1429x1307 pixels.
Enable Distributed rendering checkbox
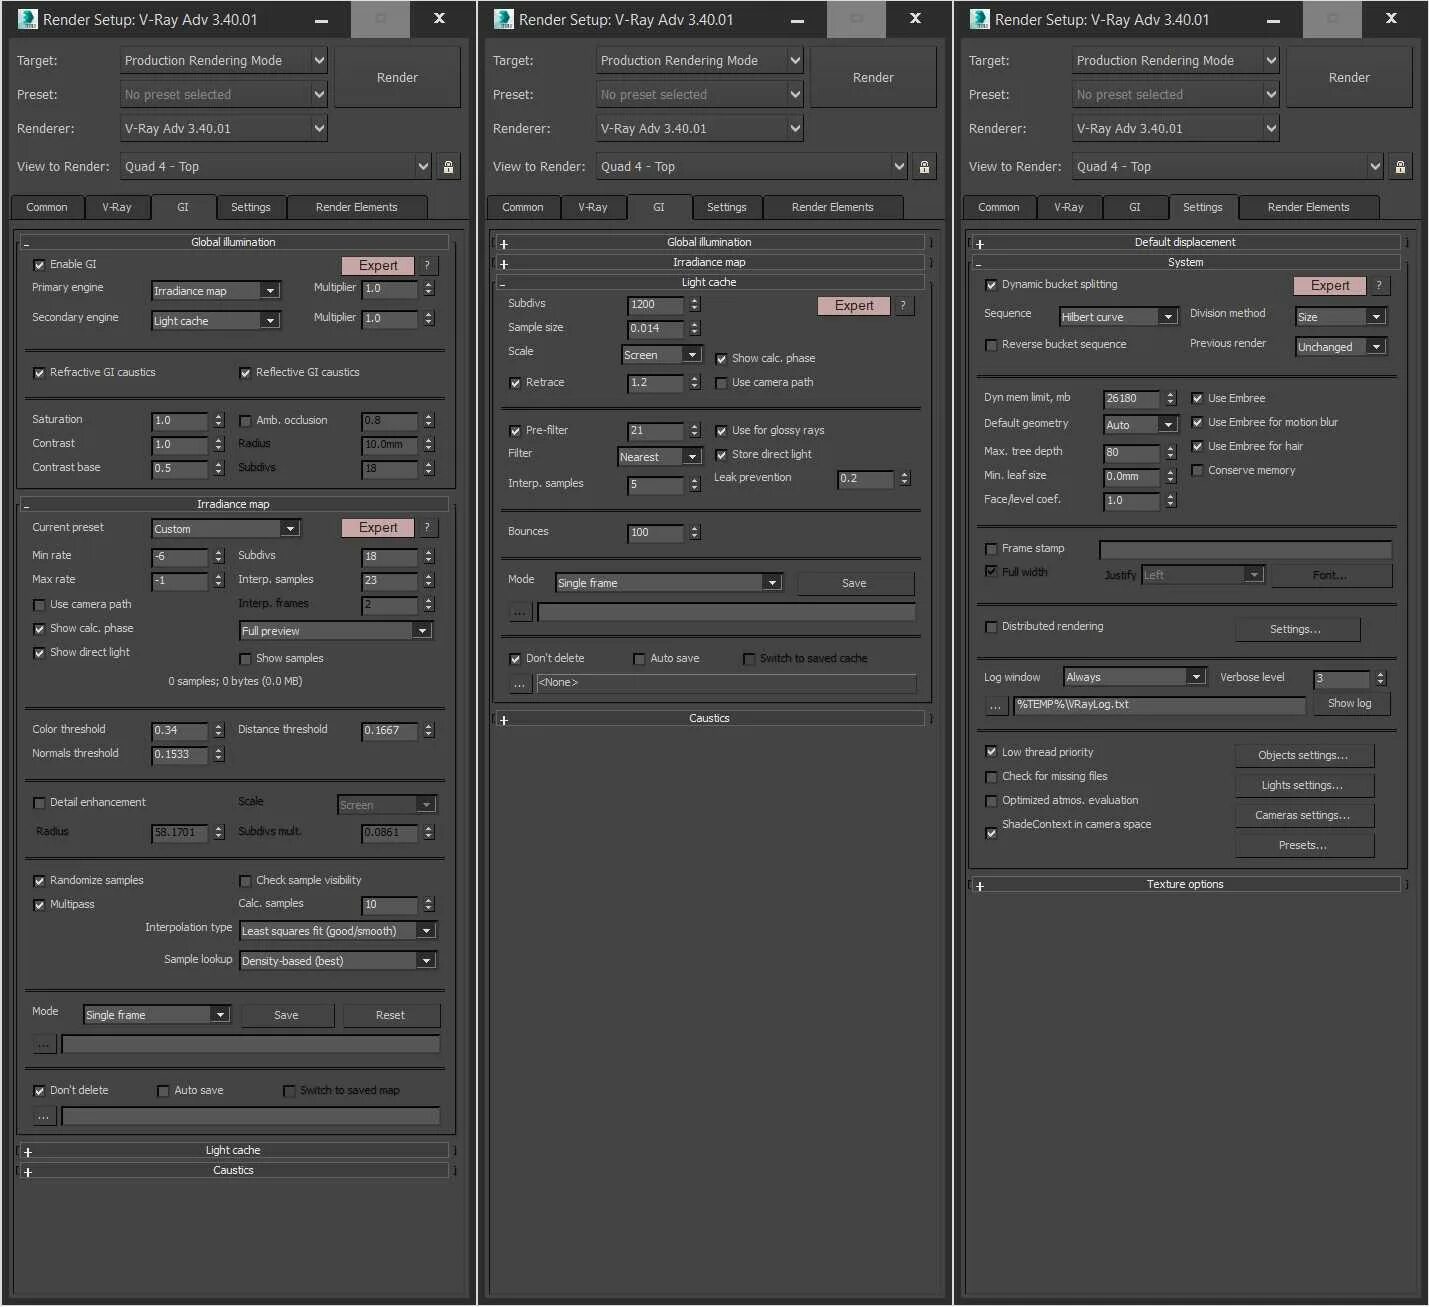pos(991,627)
